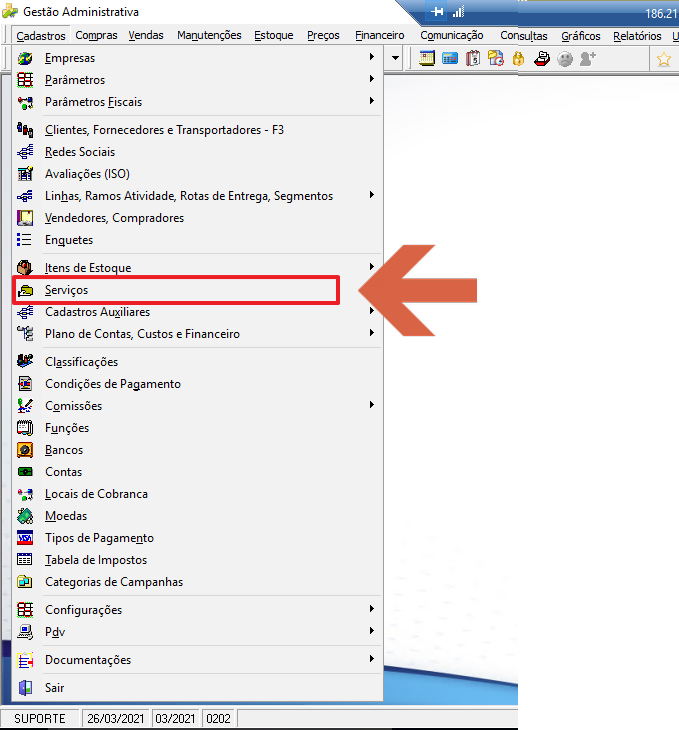The image size is (679, 730).
Task: Open the Compras menu
Action: (x=96, y=35)
